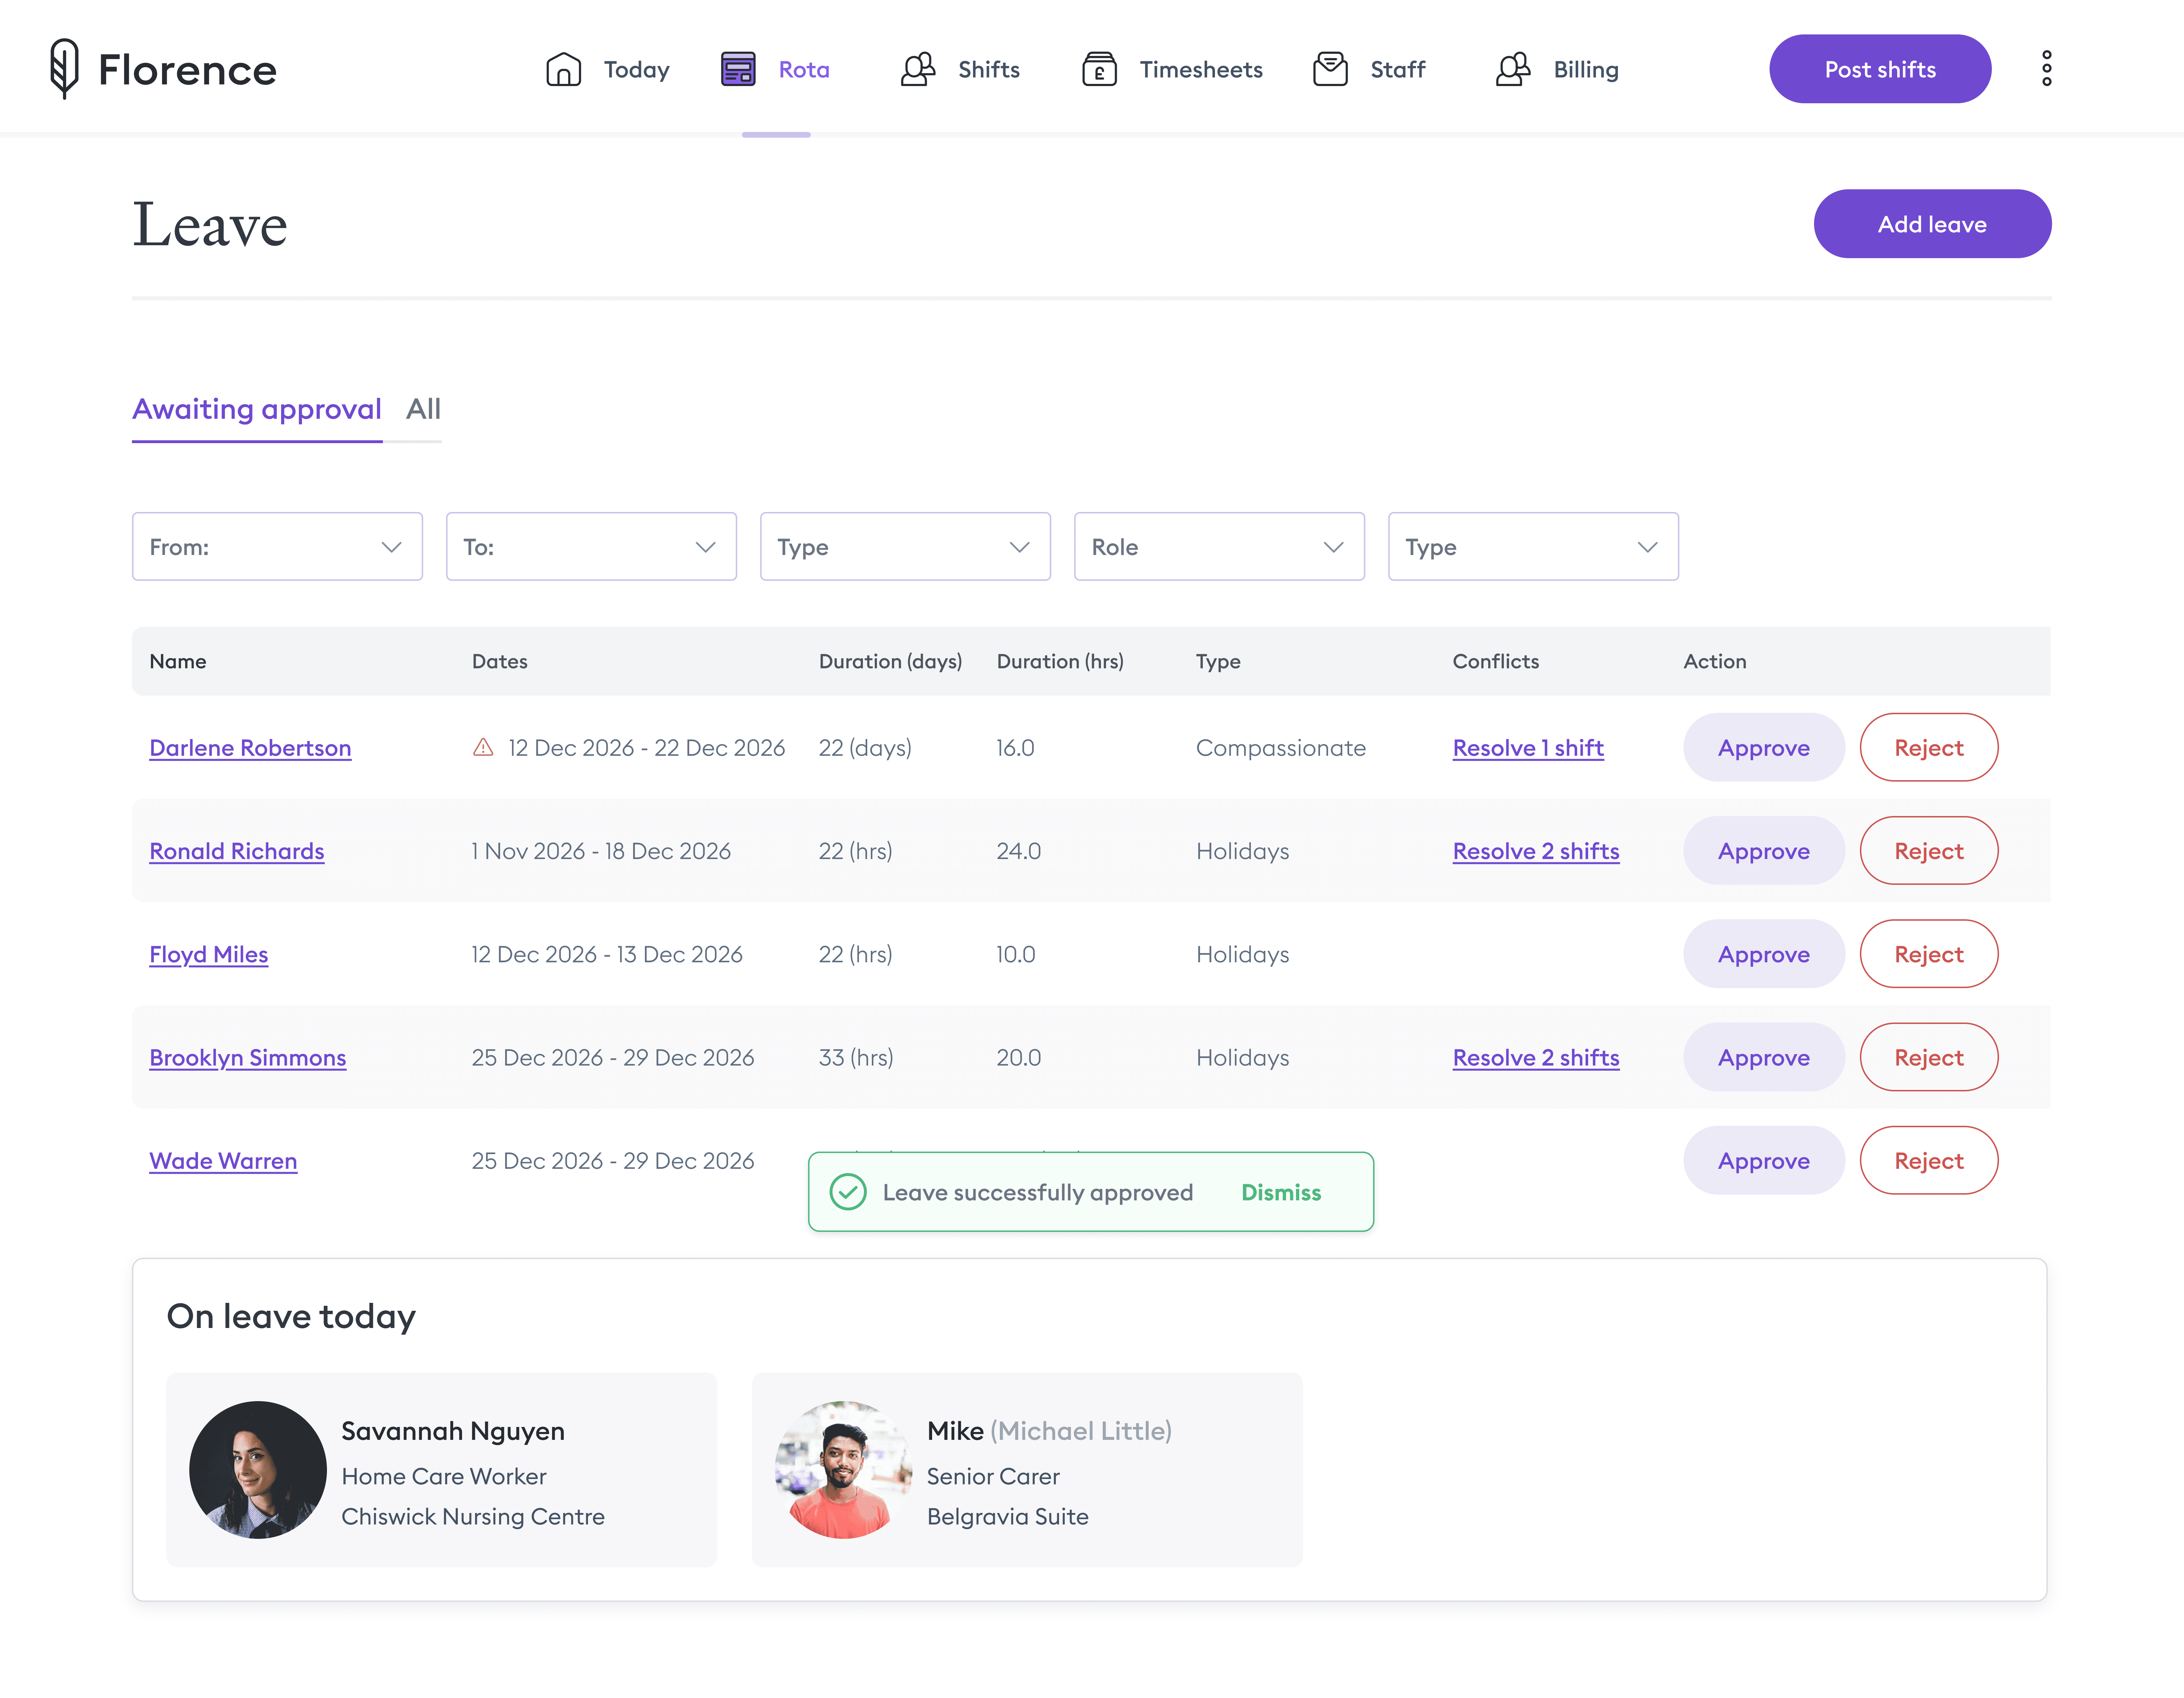Click Savannah Nguyen's profile photo
2184x1698 pixels.
[258, 1470]
